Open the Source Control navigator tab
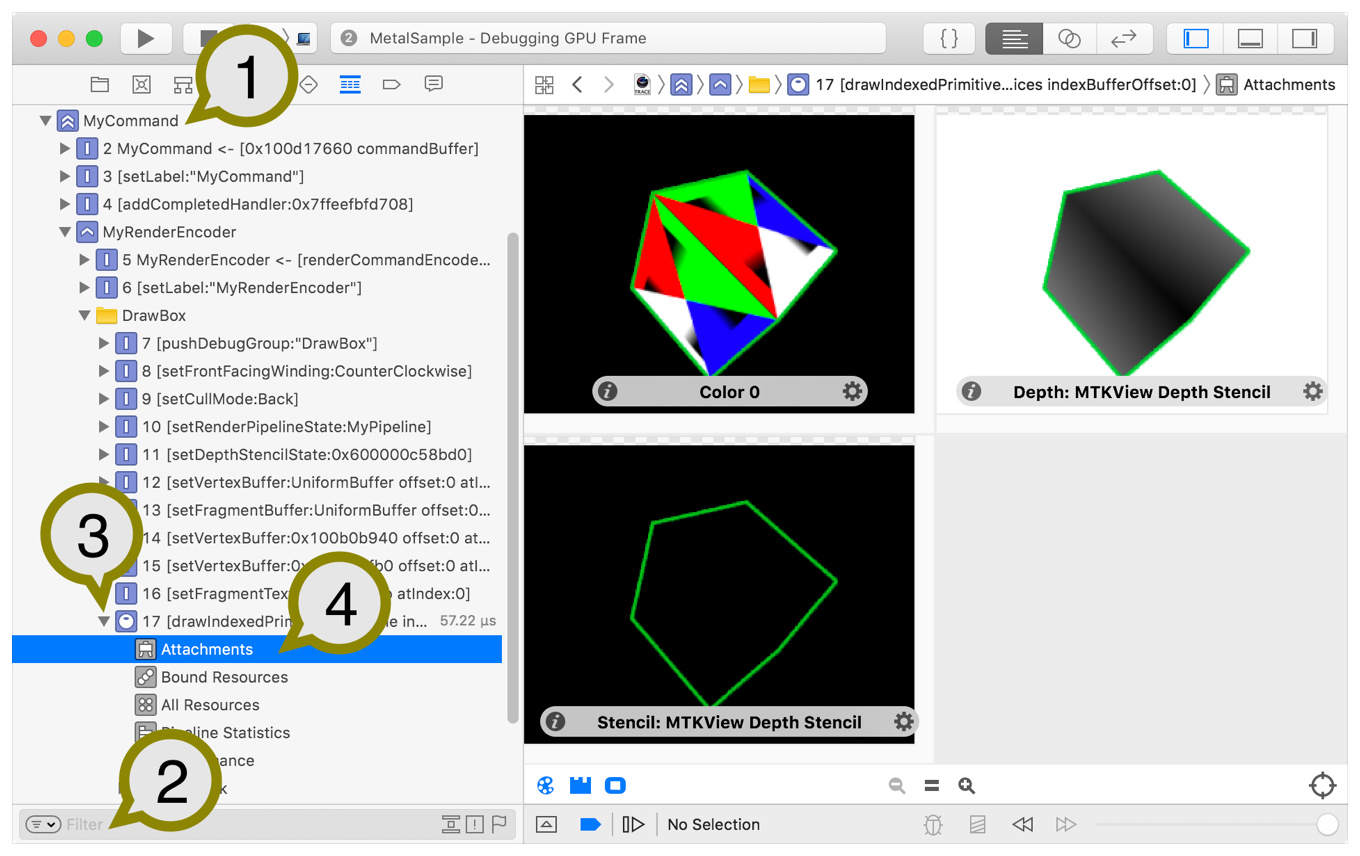This screenshot has height=856, width=1360. click(x=141, y=84)
